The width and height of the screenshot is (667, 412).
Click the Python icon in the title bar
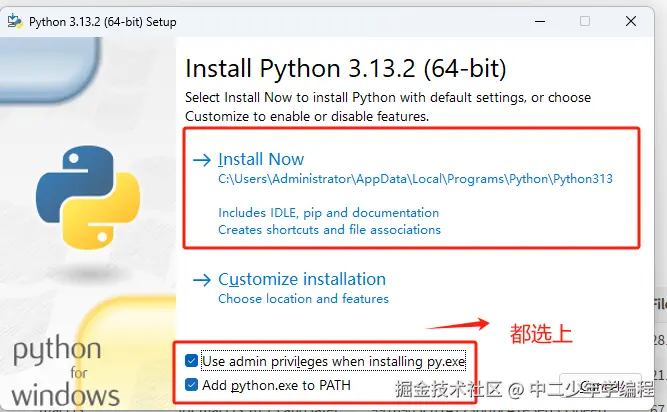point(16,21)
